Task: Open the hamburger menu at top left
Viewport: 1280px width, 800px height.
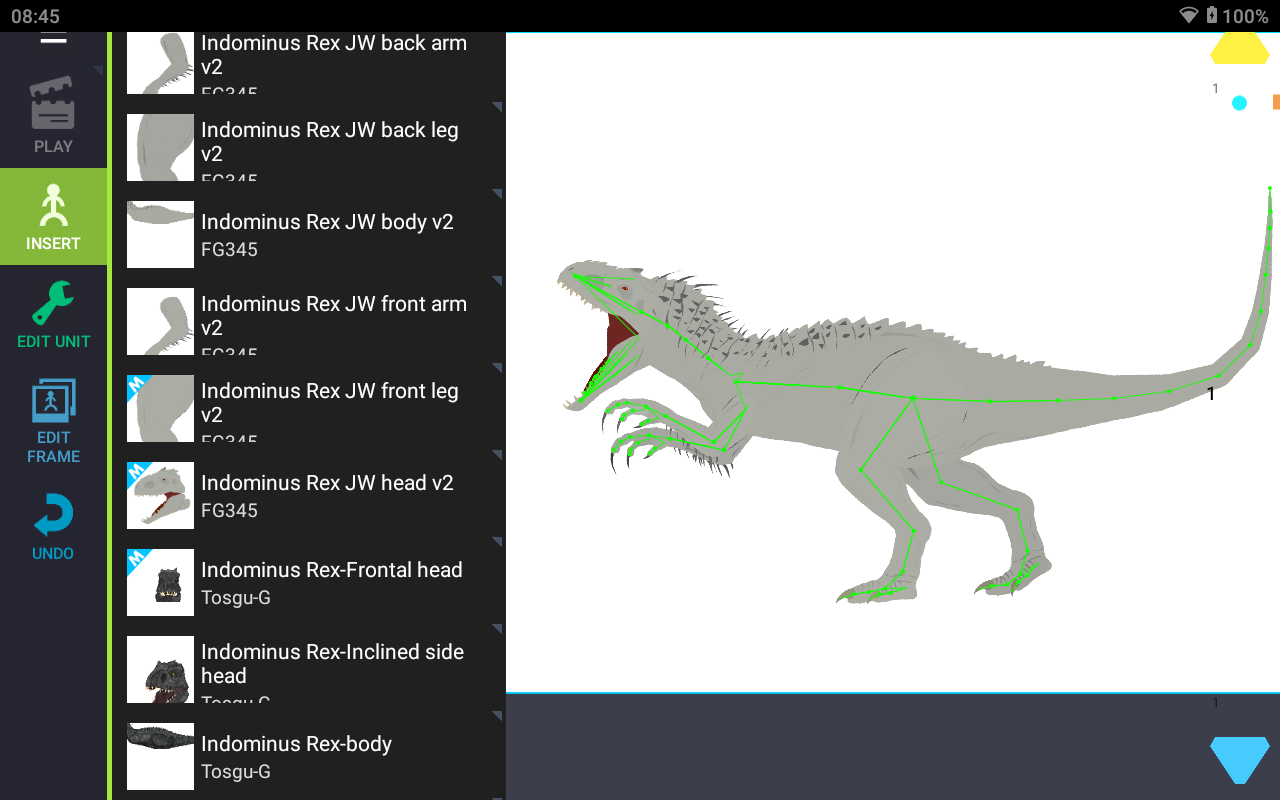Action: (x=53, y=39)
